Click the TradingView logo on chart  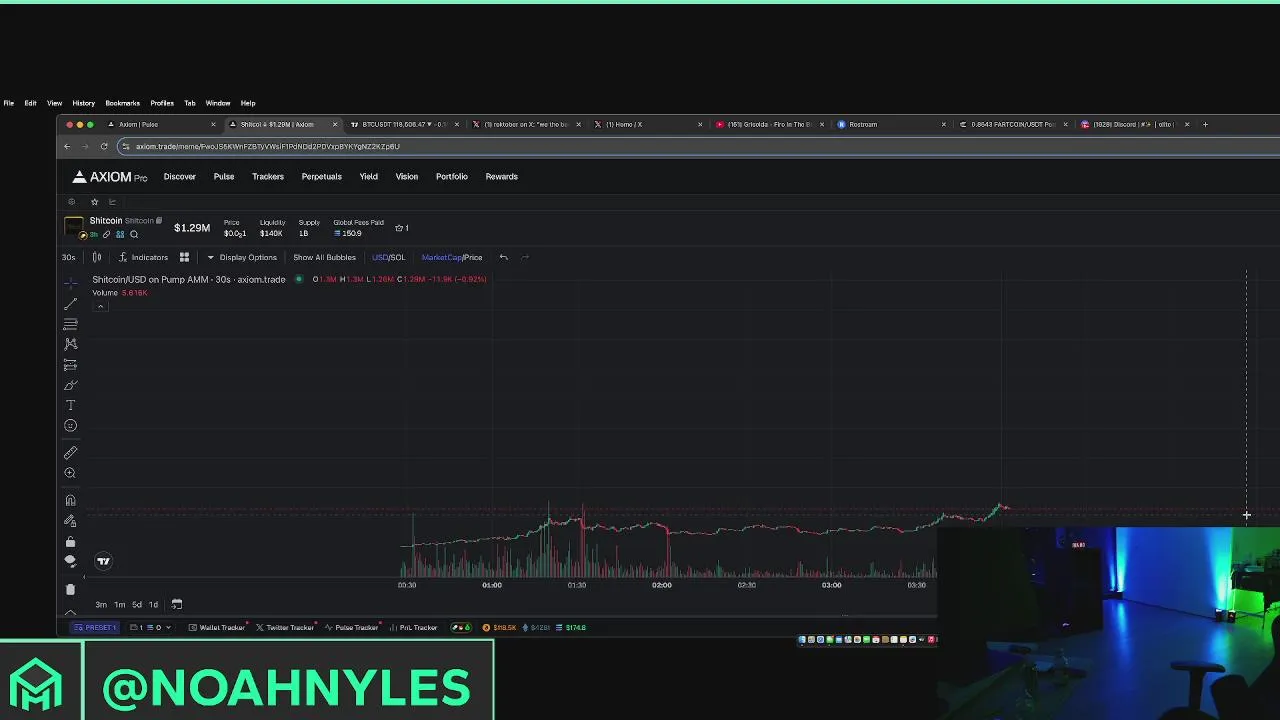click(x=103, y=561)
